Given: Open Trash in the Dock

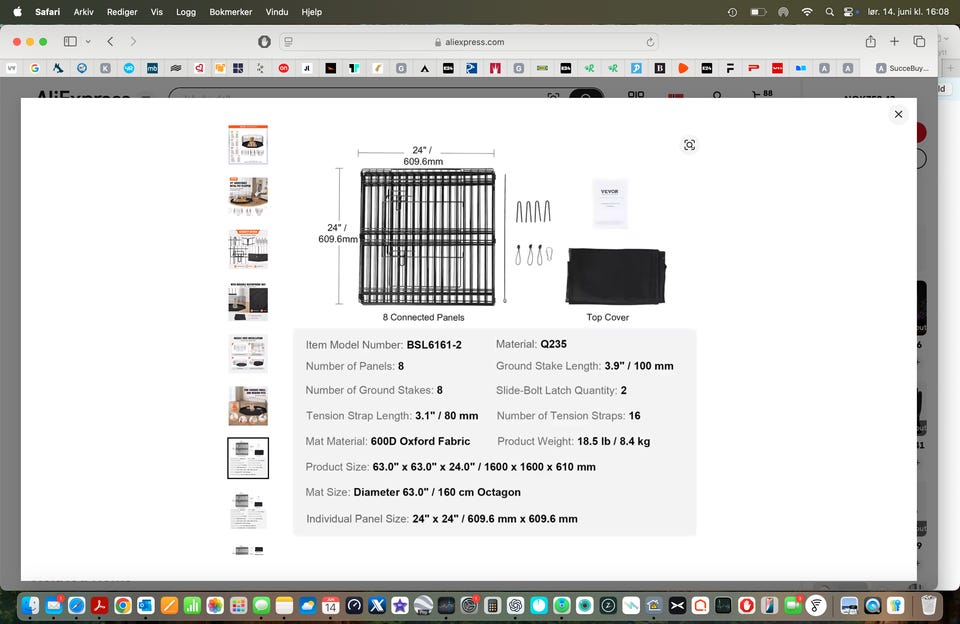Looking at the screenshot, I should tap(928, 606).
